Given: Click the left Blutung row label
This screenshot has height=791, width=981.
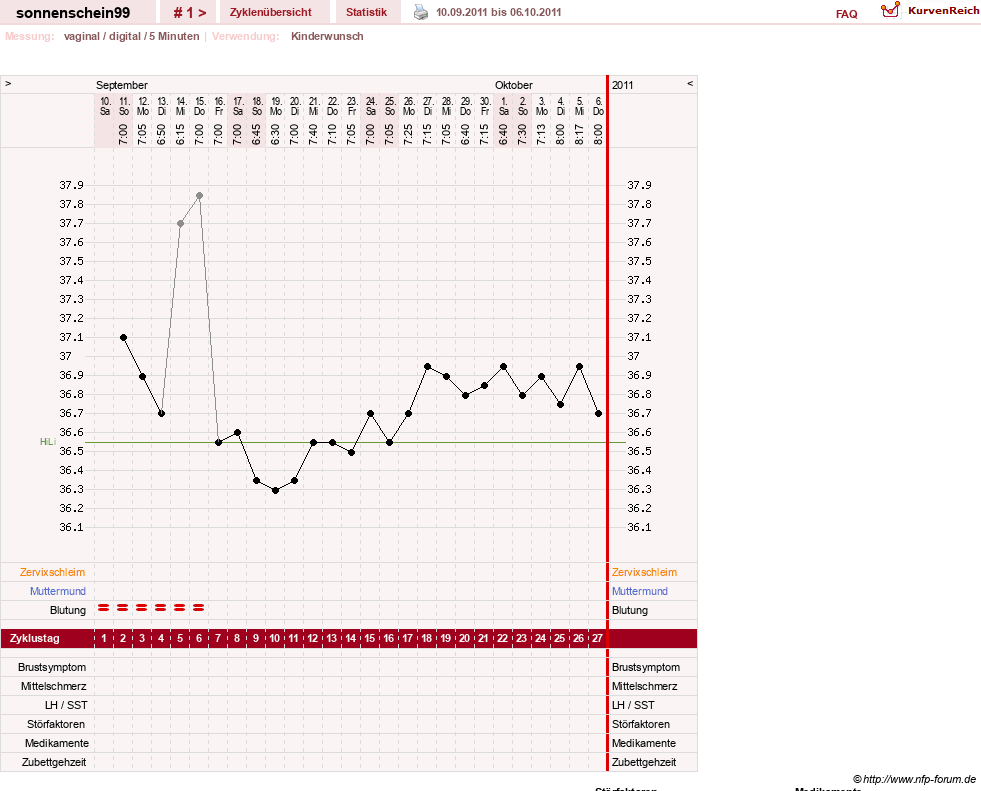Looking at the screenshot, I should 68,610.
